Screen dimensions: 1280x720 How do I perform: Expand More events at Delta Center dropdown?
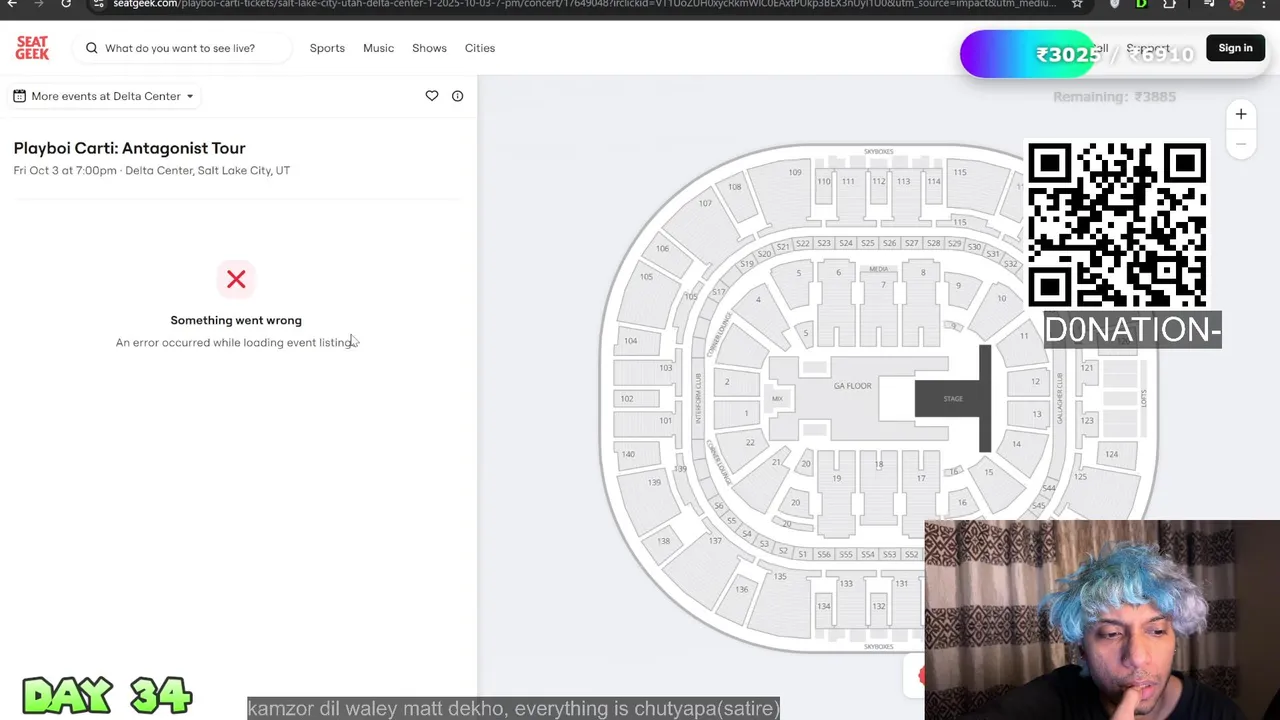pos(104,96)
